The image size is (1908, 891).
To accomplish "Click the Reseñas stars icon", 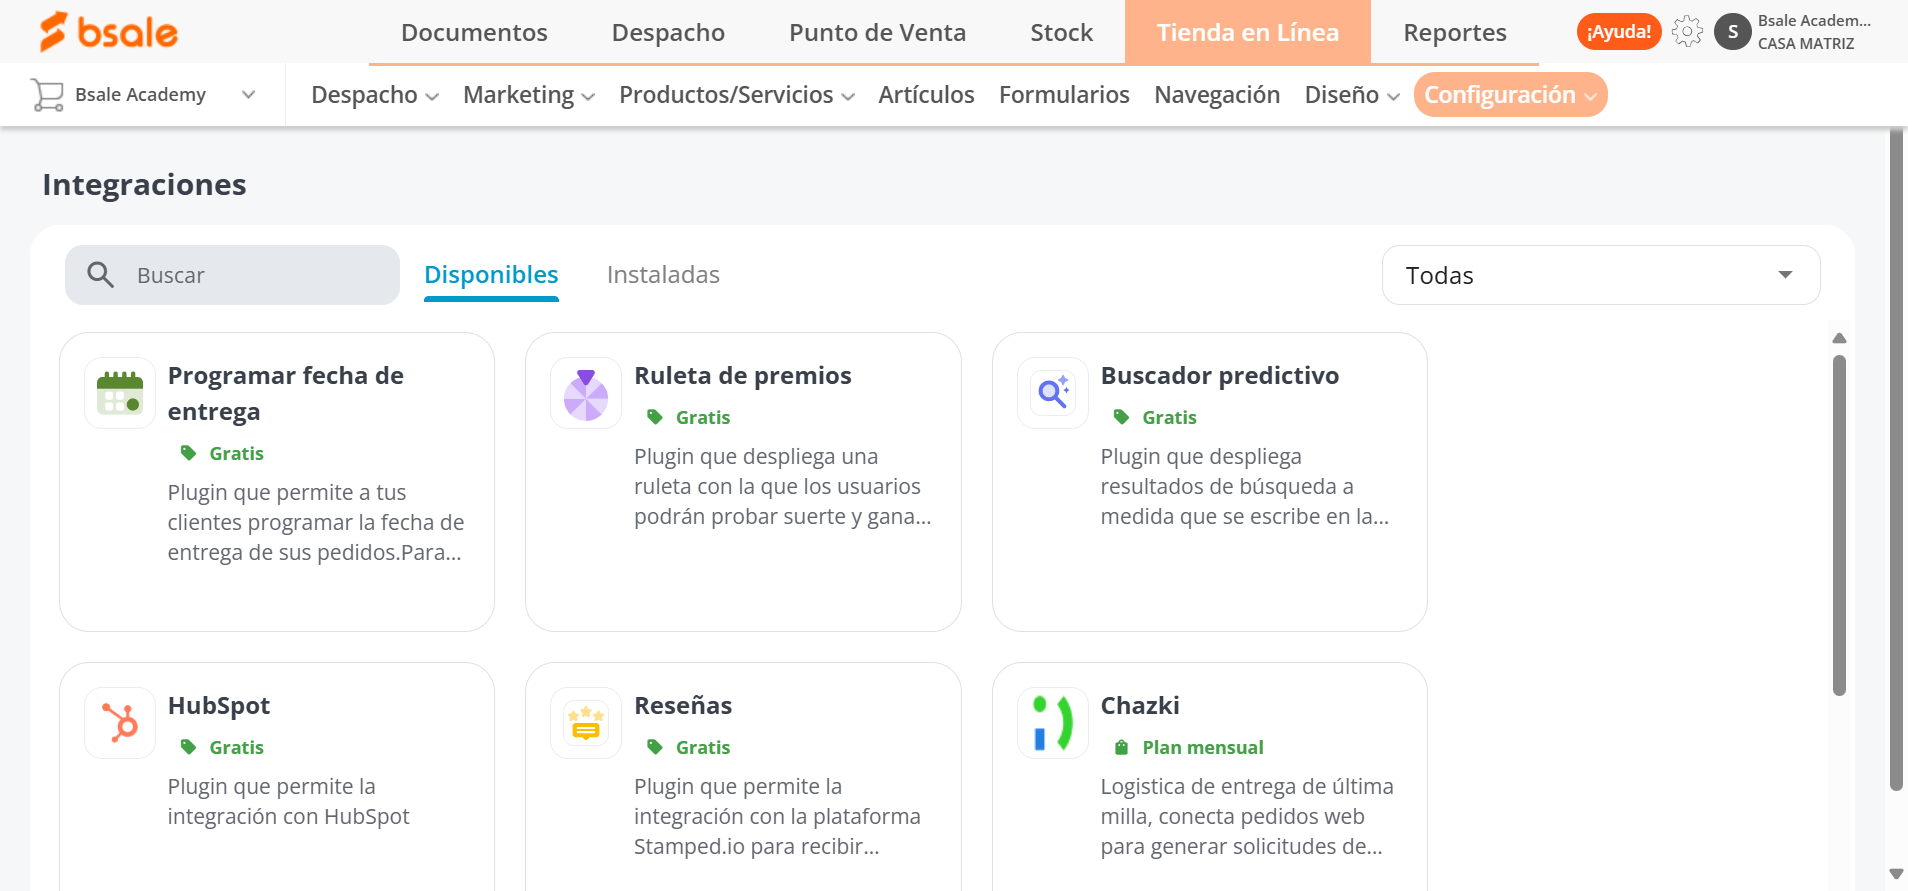I will 586,723.
